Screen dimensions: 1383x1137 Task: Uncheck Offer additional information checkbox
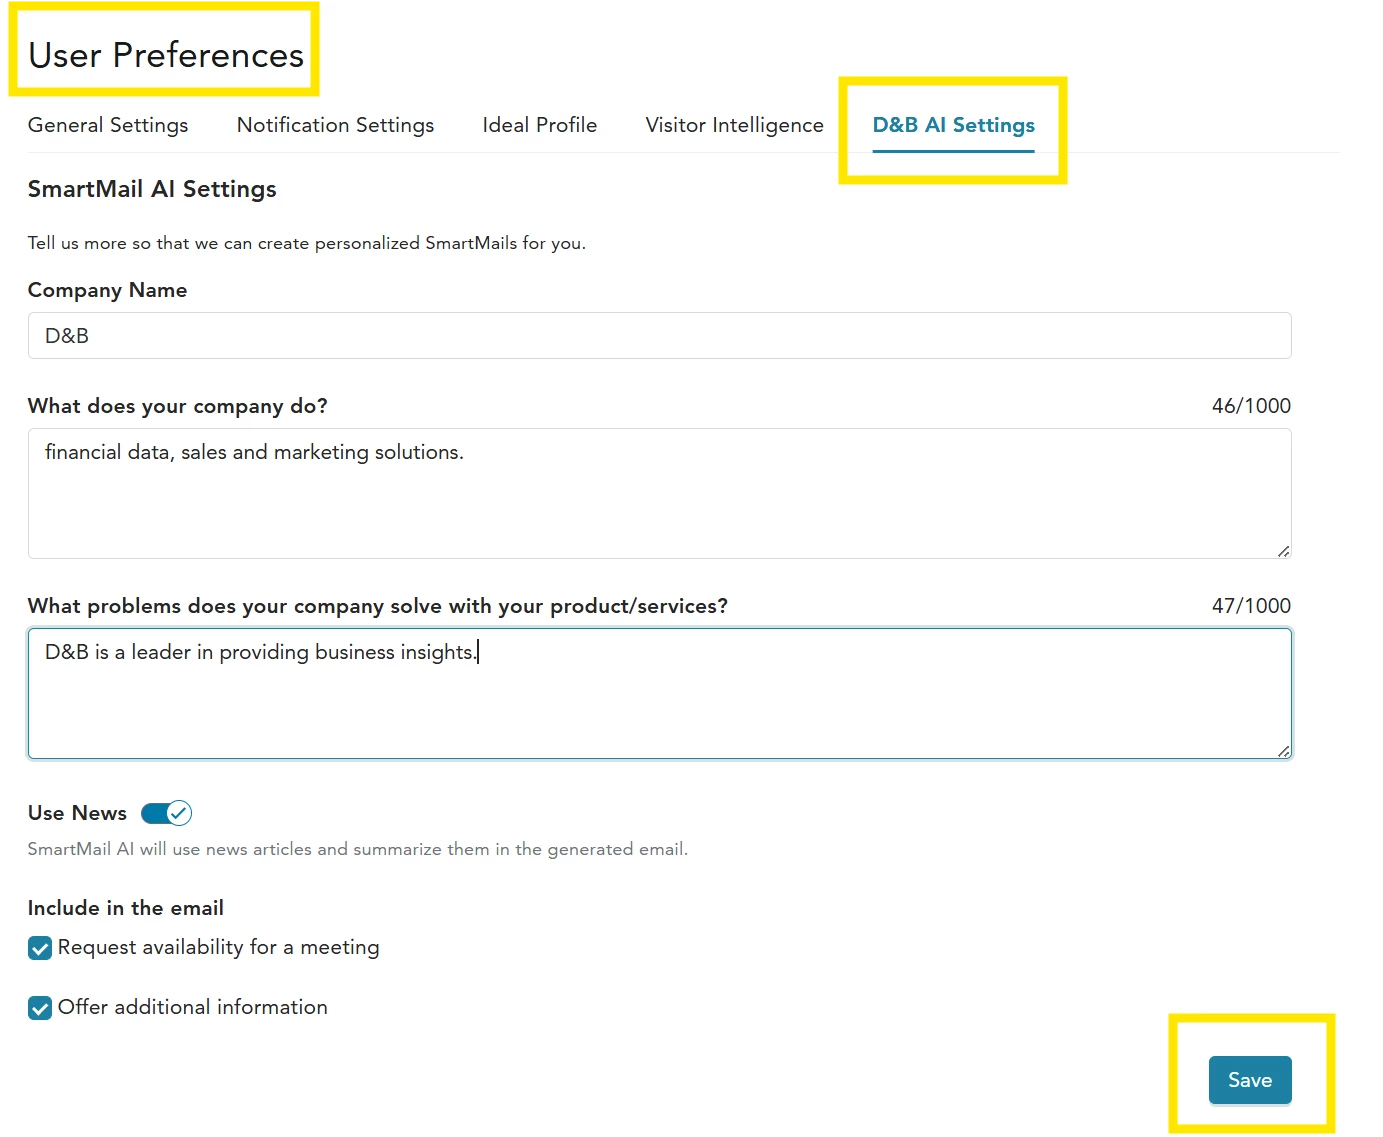point(40,1008)
